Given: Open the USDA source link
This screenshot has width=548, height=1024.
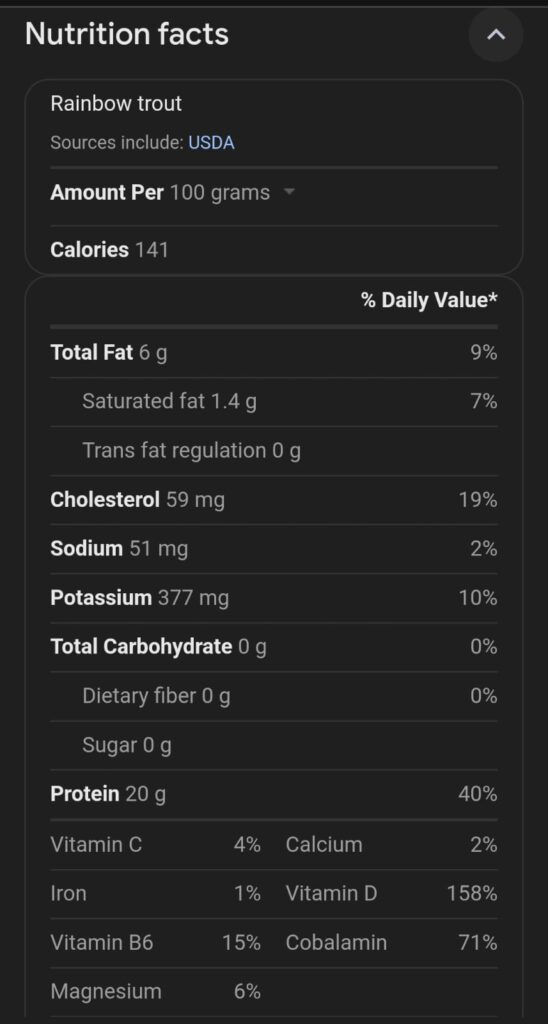Looking at the screenshot, I should [211, 142].
